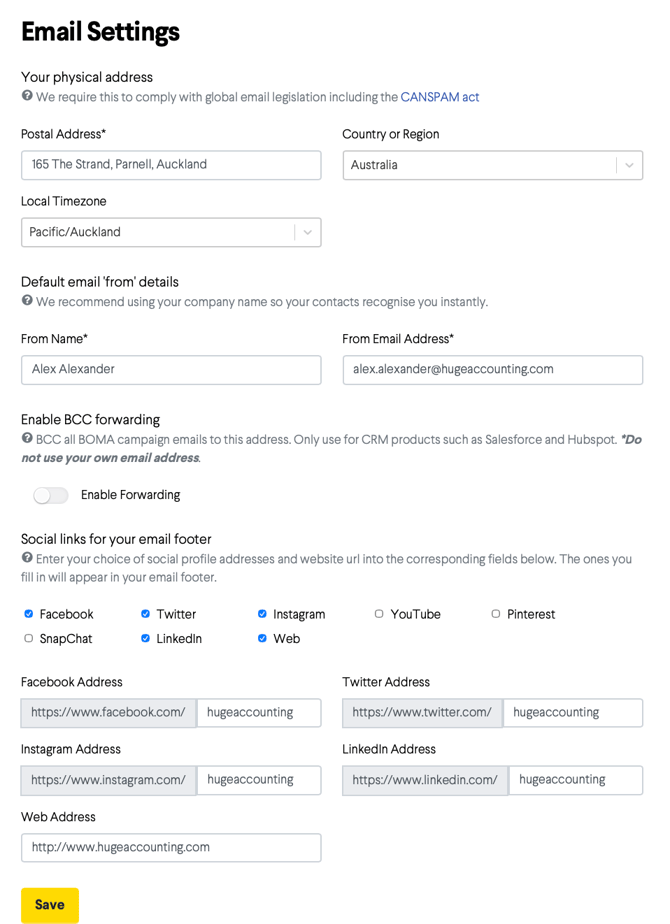Uncheck the Facebook checkbox
Viewport: 670px width, 924px height.
click(29, 614)
